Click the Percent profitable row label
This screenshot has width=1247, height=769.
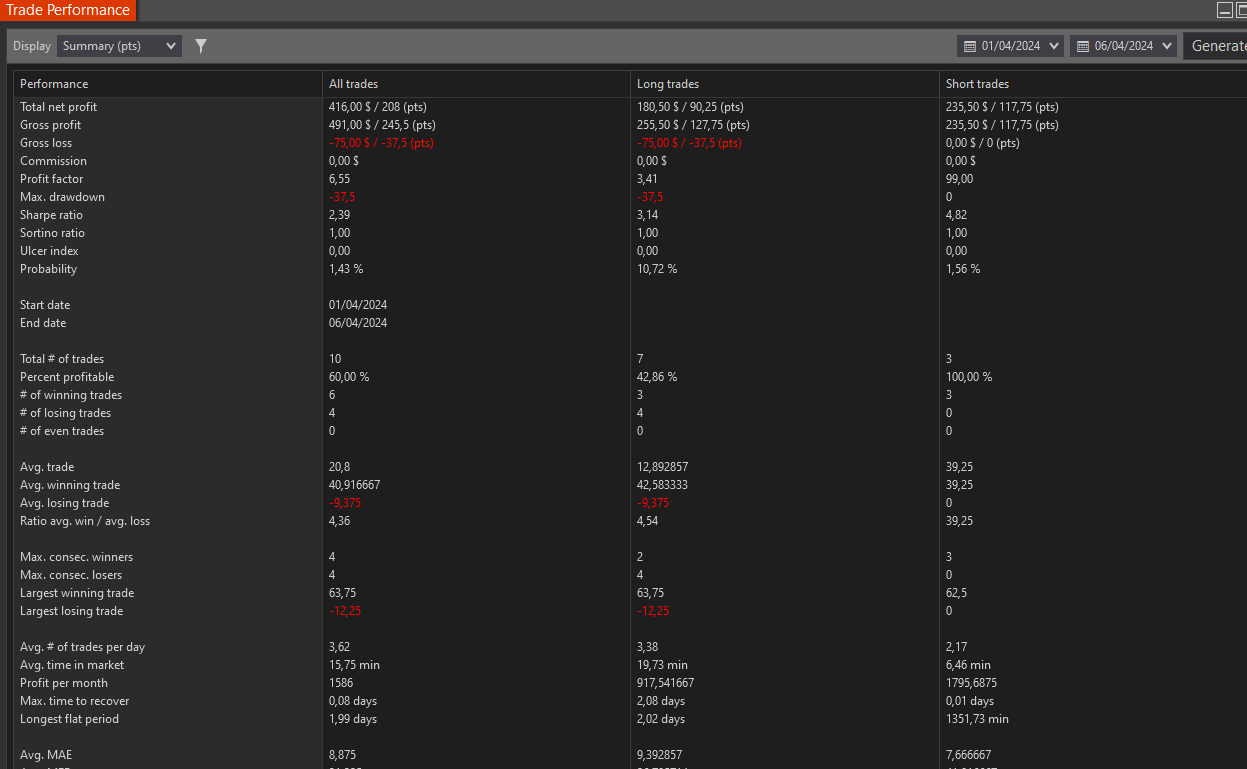(x=67, y=377)
